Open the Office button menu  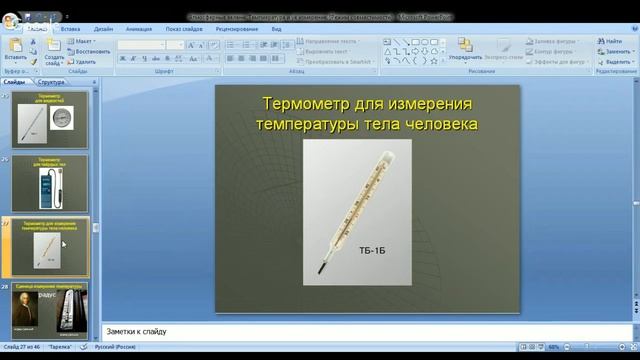[x=11, y=20]
